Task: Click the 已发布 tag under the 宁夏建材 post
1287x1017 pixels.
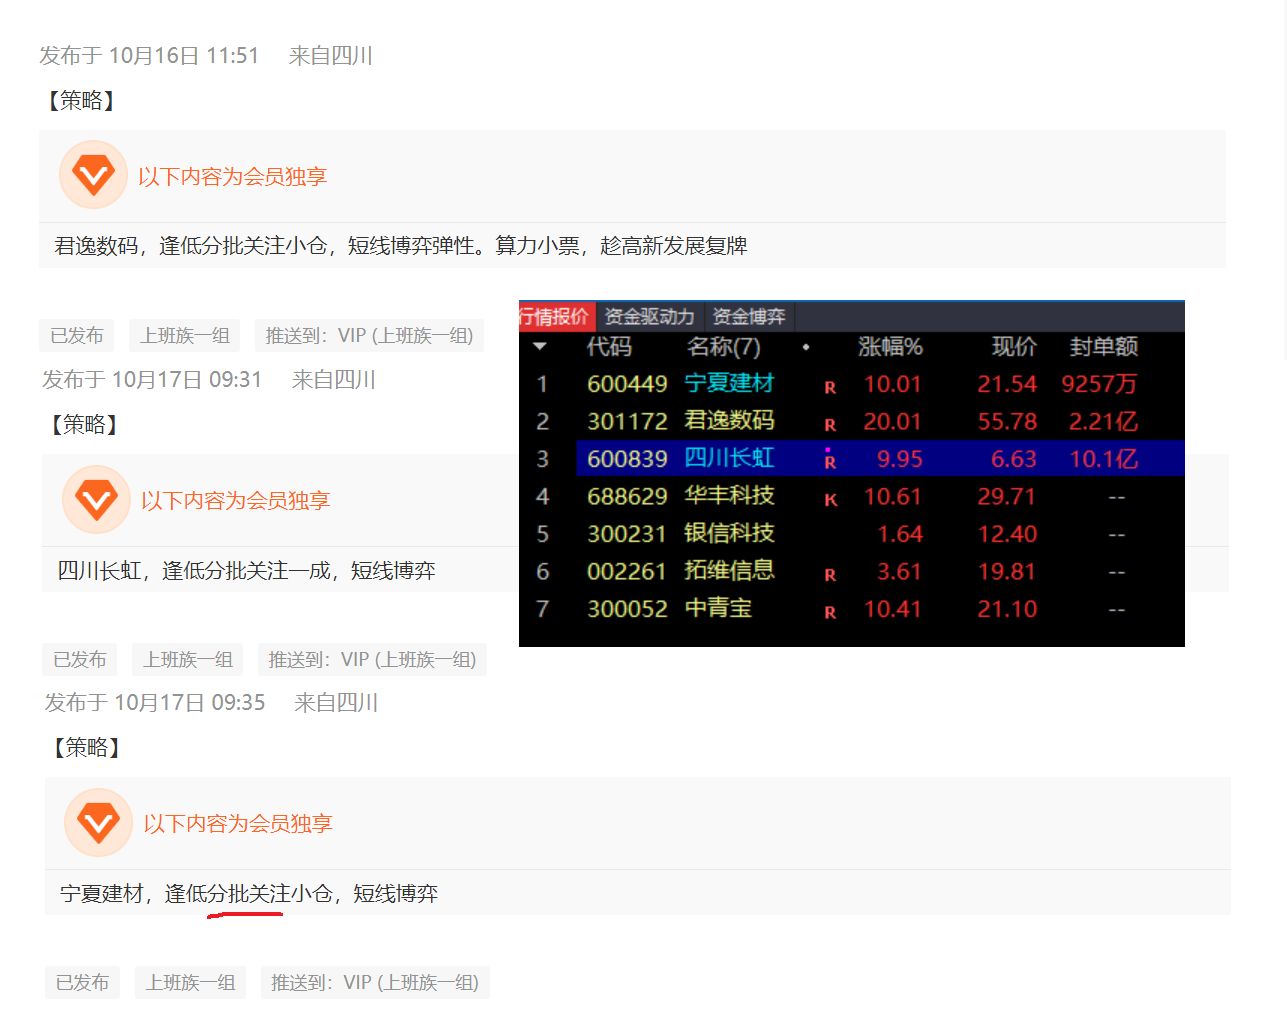Action: point(82,983)
